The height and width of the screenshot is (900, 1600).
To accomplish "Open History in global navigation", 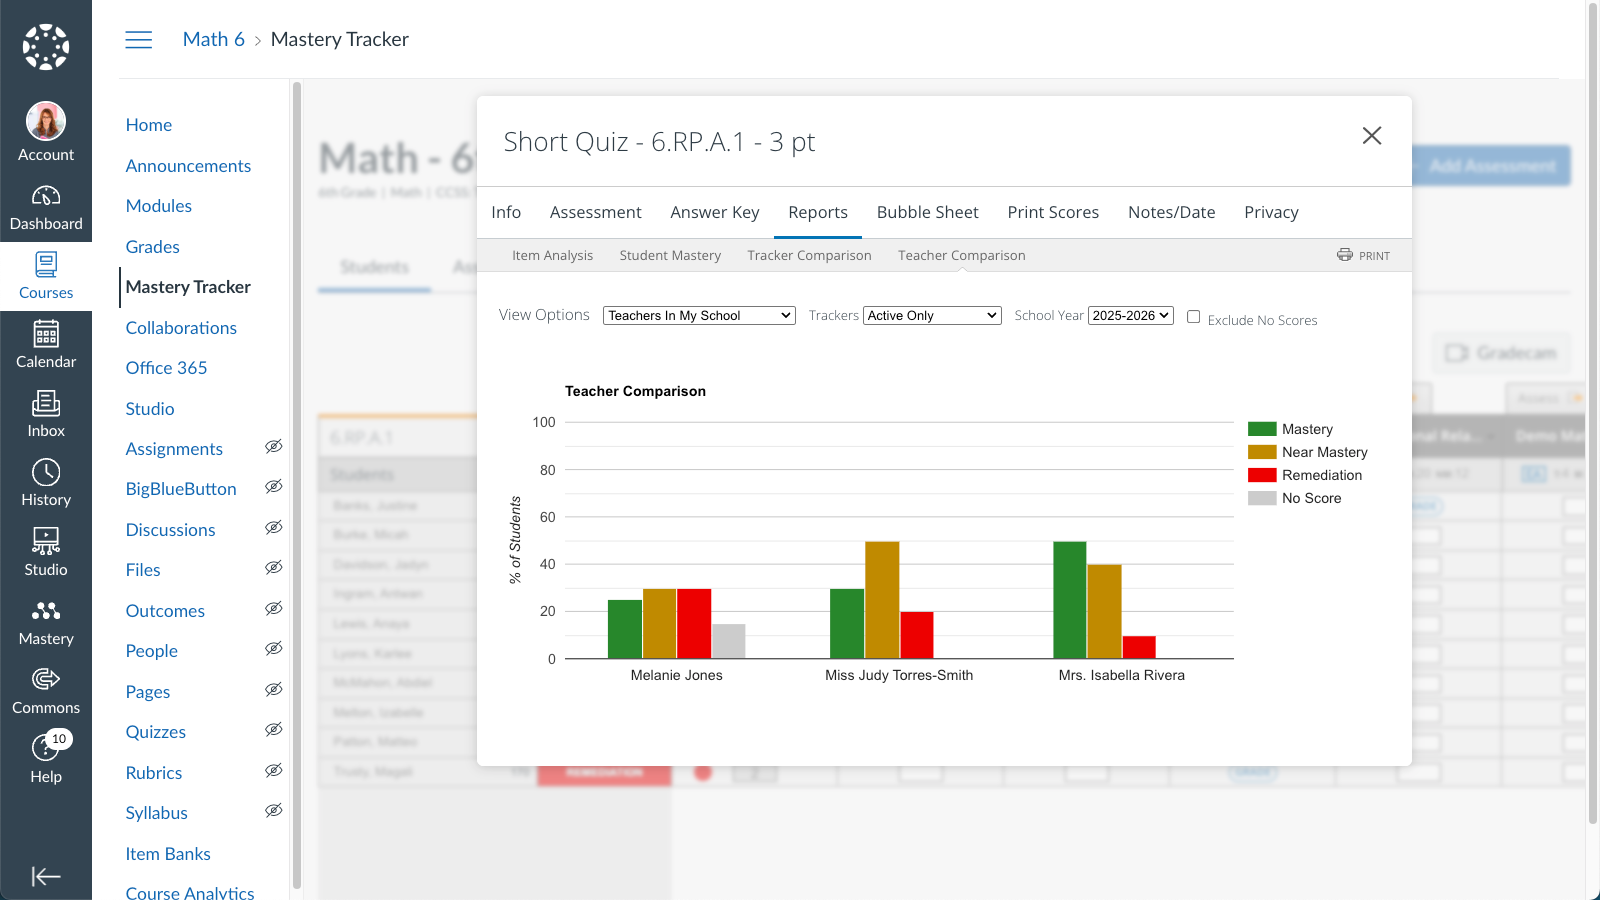I will coord(46,483).
